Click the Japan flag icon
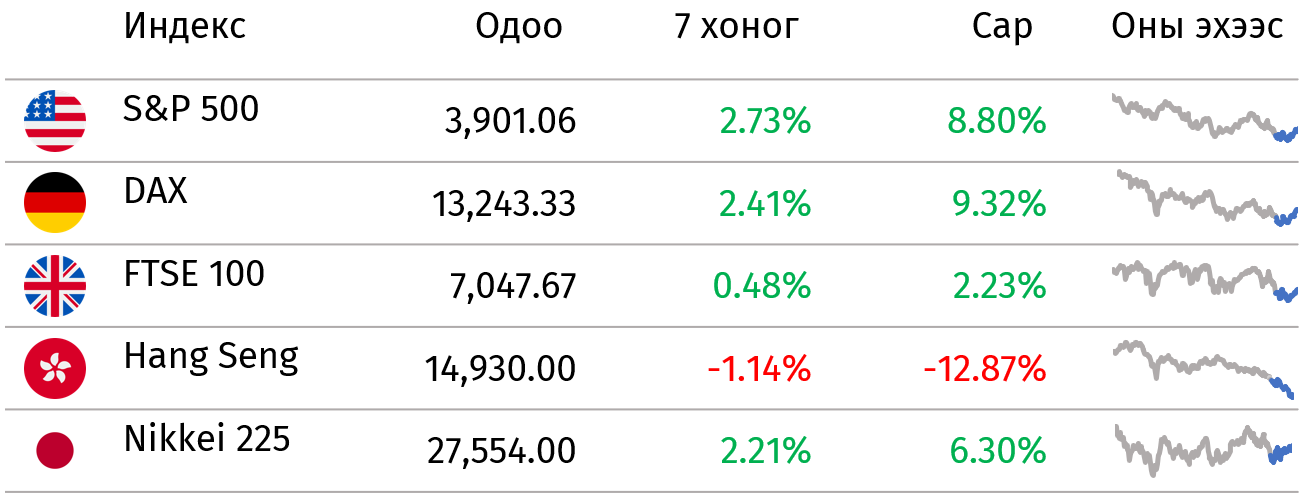 click(55, 451)
